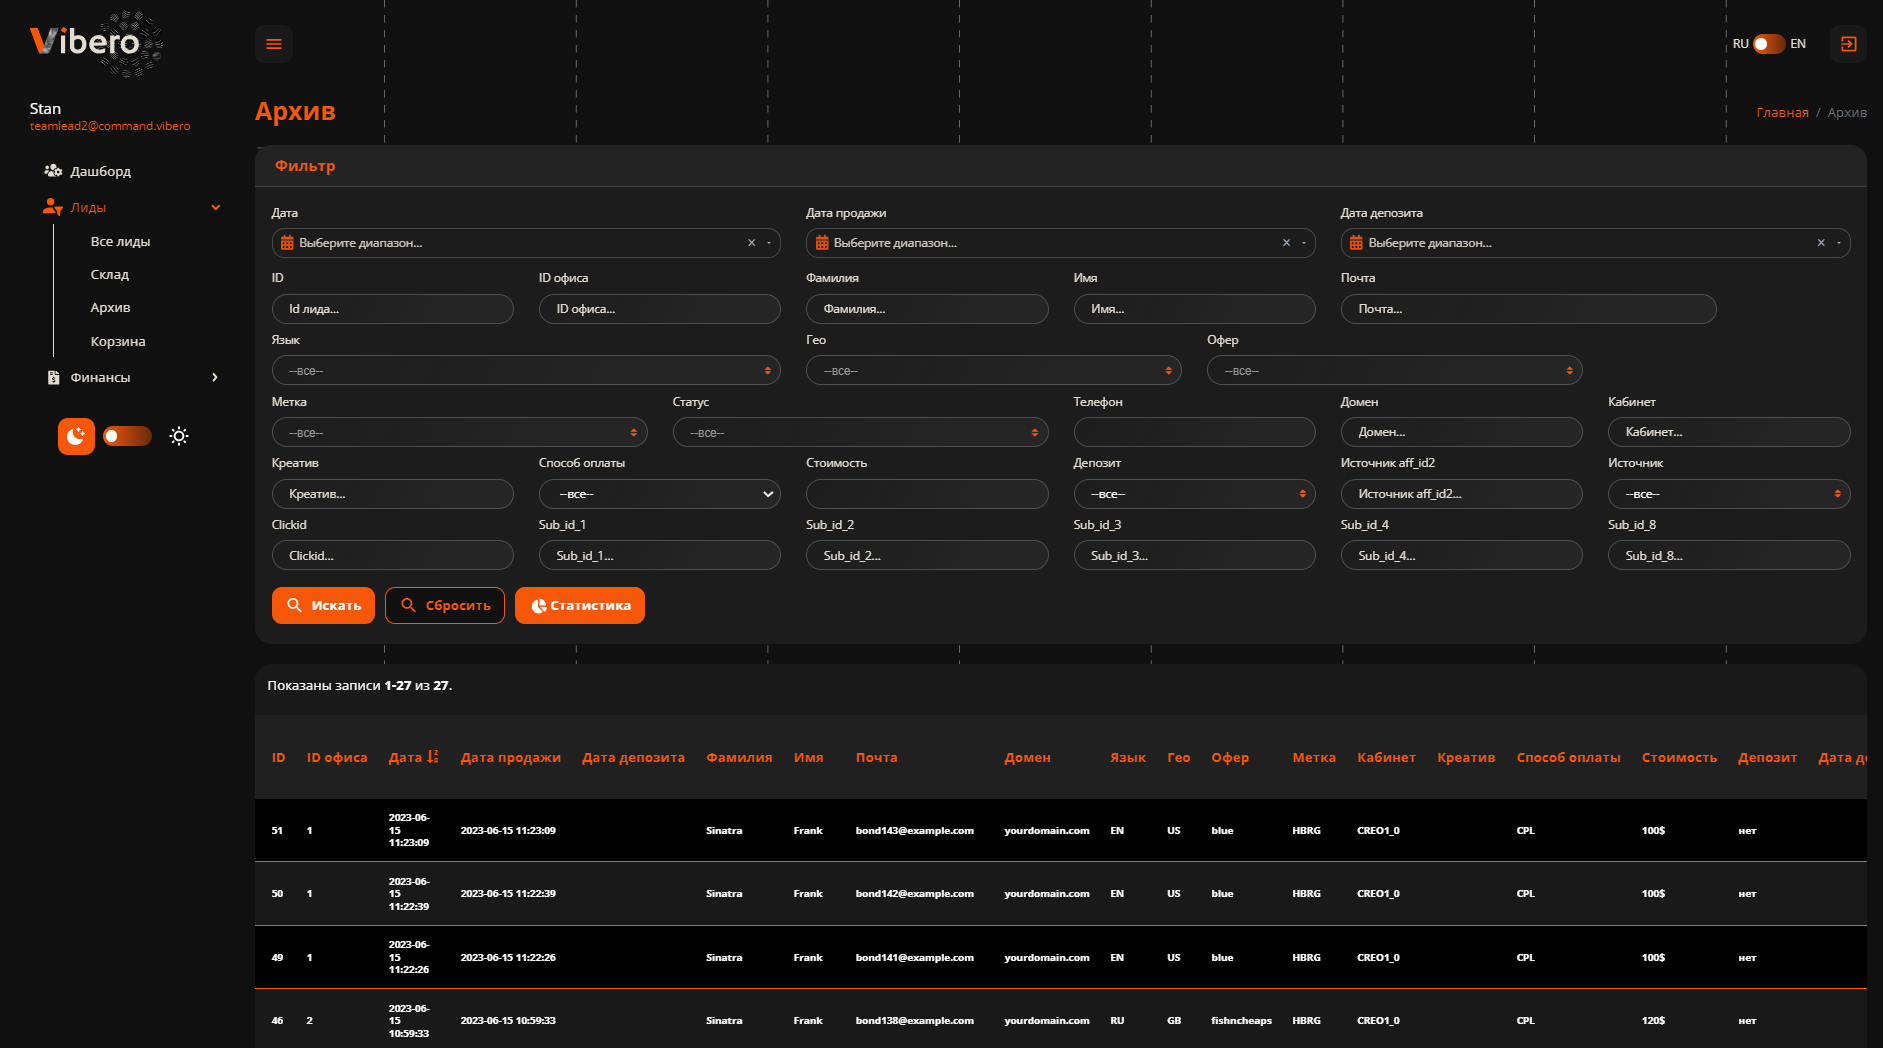Click email bond143@example.com cell
This screenshot has width=1883, height=1048.
[914, 830]
